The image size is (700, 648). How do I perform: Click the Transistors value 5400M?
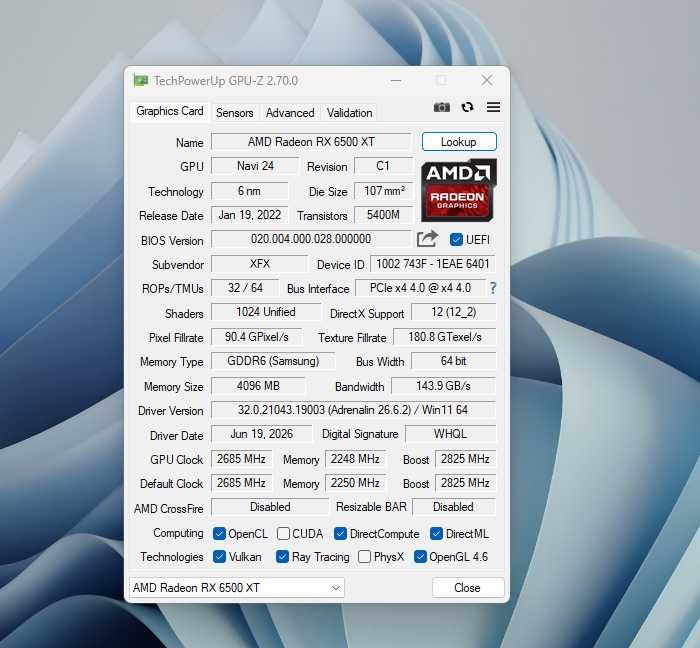[x=383, y=215]
